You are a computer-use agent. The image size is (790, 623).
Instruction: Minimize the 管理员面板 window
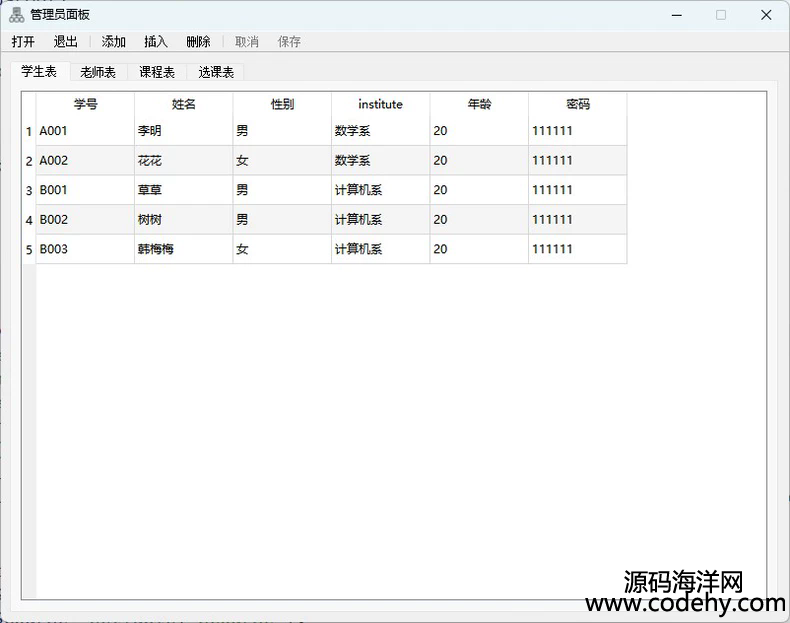[677, 15]
